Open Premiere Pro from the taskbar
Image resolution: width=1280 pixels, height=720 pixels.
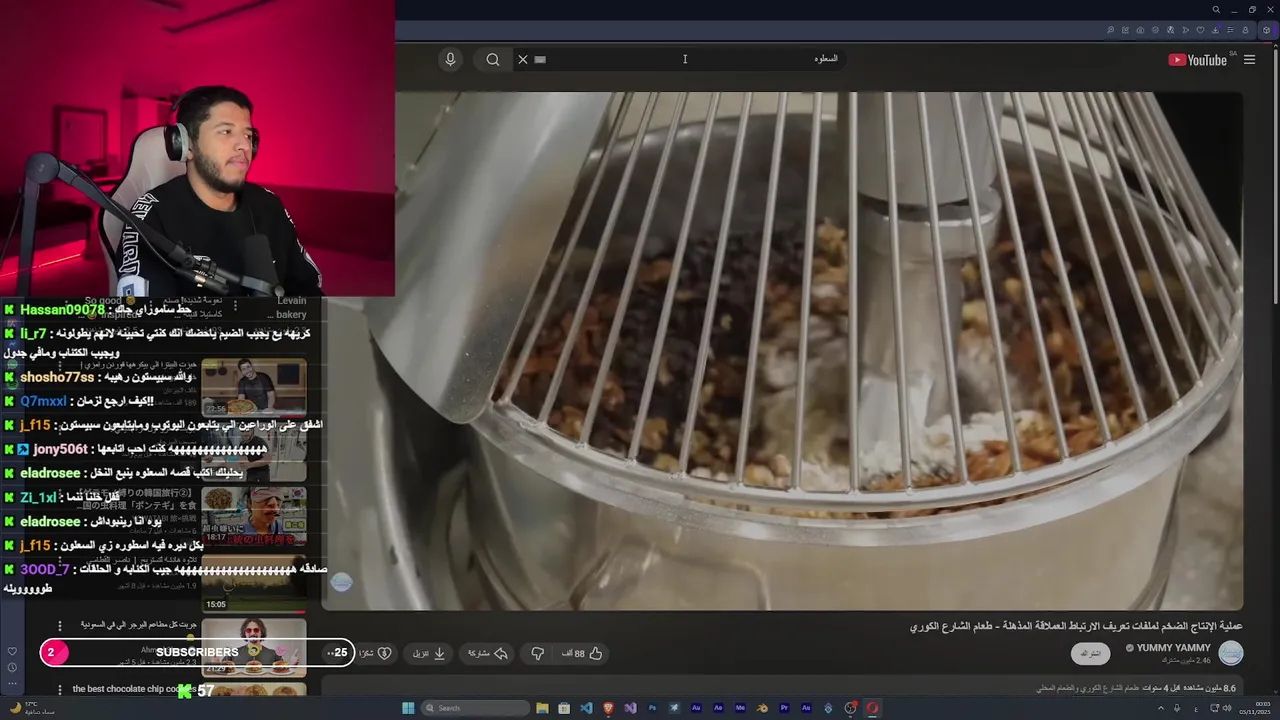click(x=784, y=708)
